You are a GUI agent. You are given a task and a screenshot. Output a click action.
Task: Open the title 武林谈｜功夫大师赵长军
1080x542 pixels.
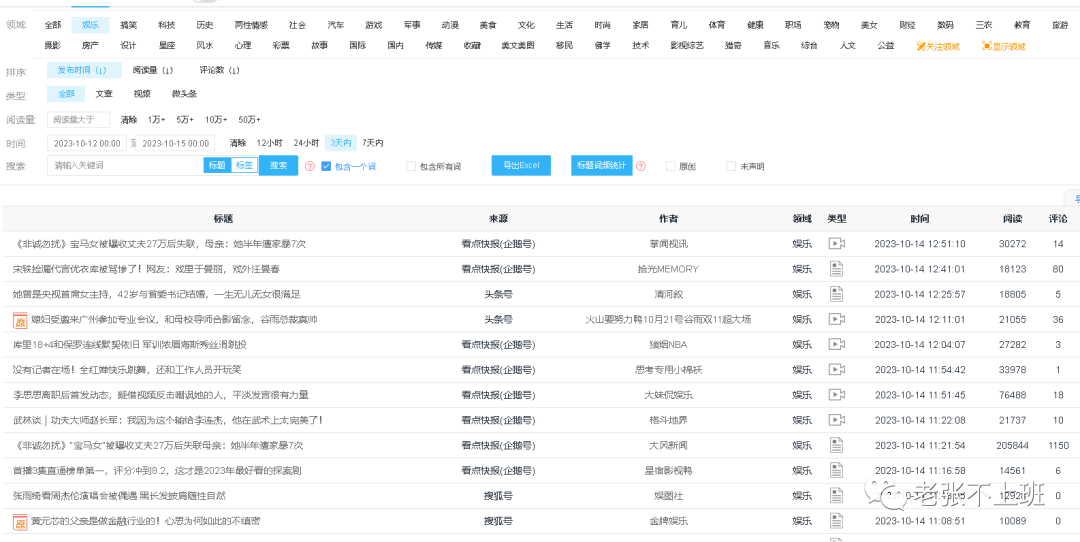(x=167, y=420)
